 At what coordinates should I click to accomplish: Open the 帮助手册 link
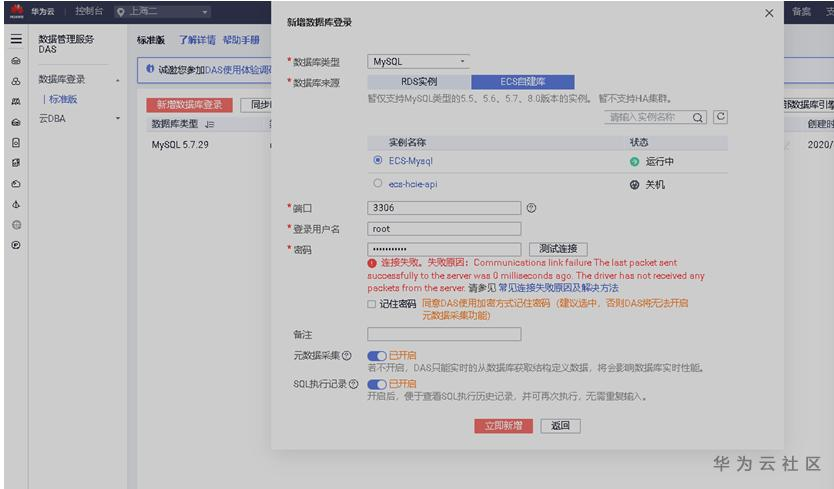point(241,40)
